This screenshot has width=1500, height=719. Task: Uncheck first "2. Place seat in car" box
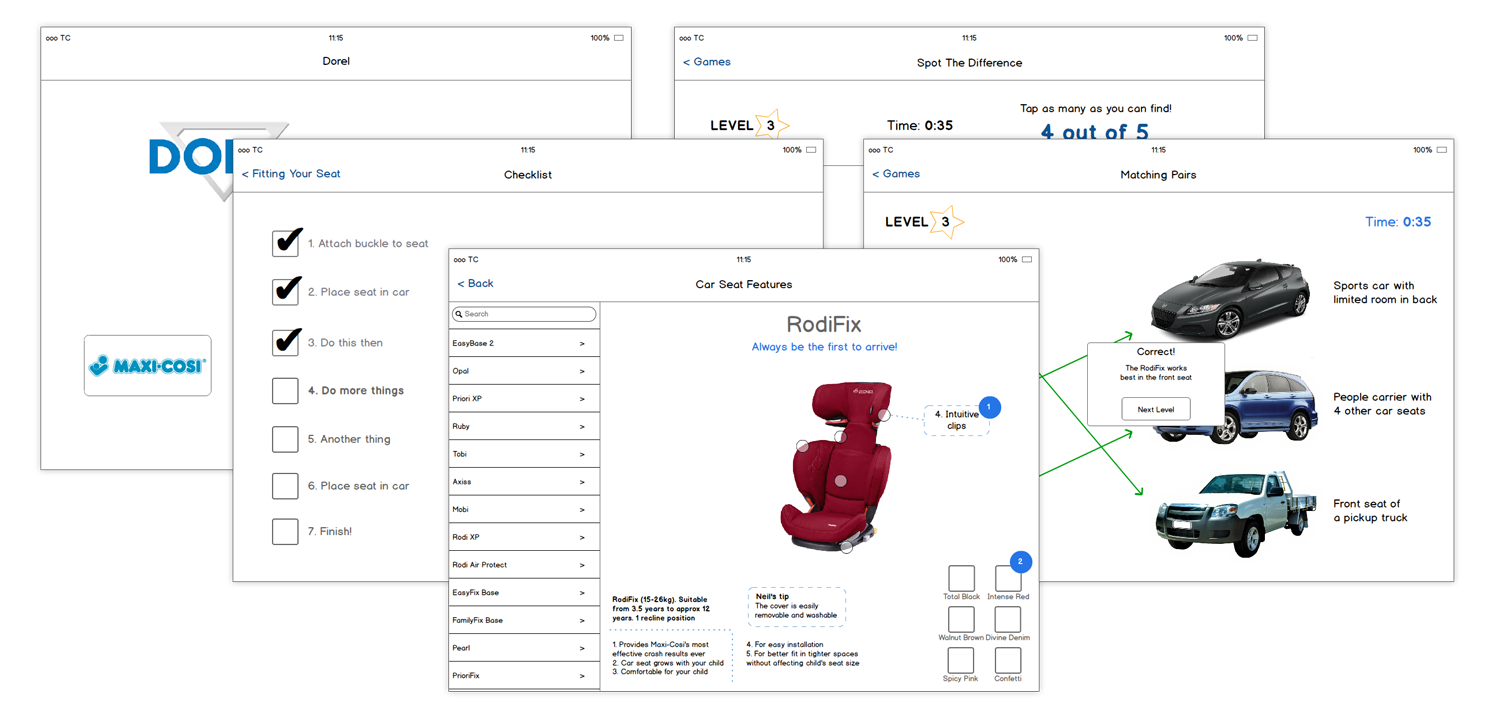pos(286,291)
